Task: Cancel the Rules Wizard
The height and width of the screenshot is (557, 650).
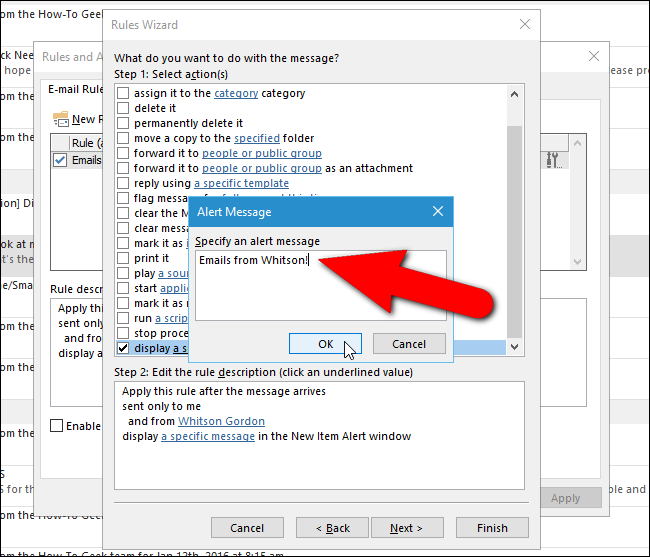Action: tap(247, 528)
